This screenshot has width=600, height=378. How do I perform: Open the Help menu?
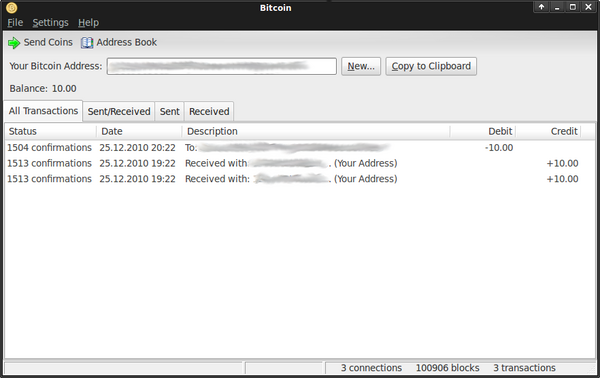pyautogui.click(x=88, y=23)
